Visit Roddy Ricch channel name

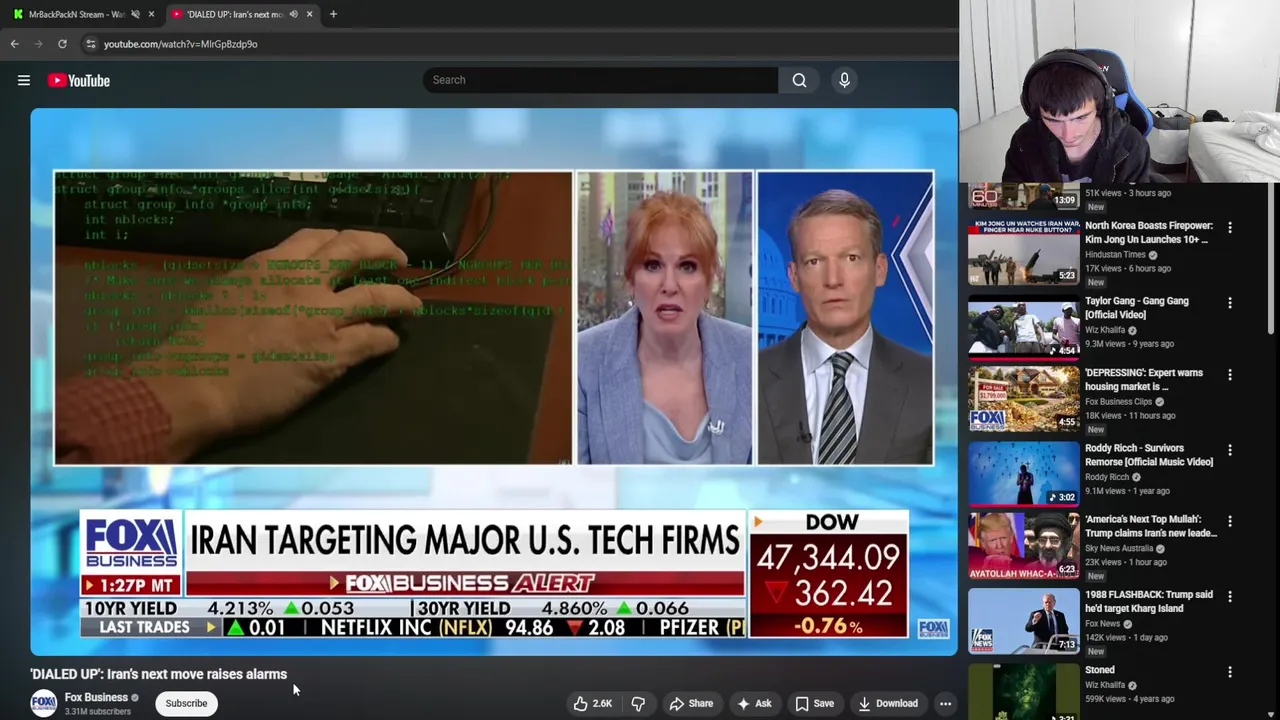coord(1107,477)
